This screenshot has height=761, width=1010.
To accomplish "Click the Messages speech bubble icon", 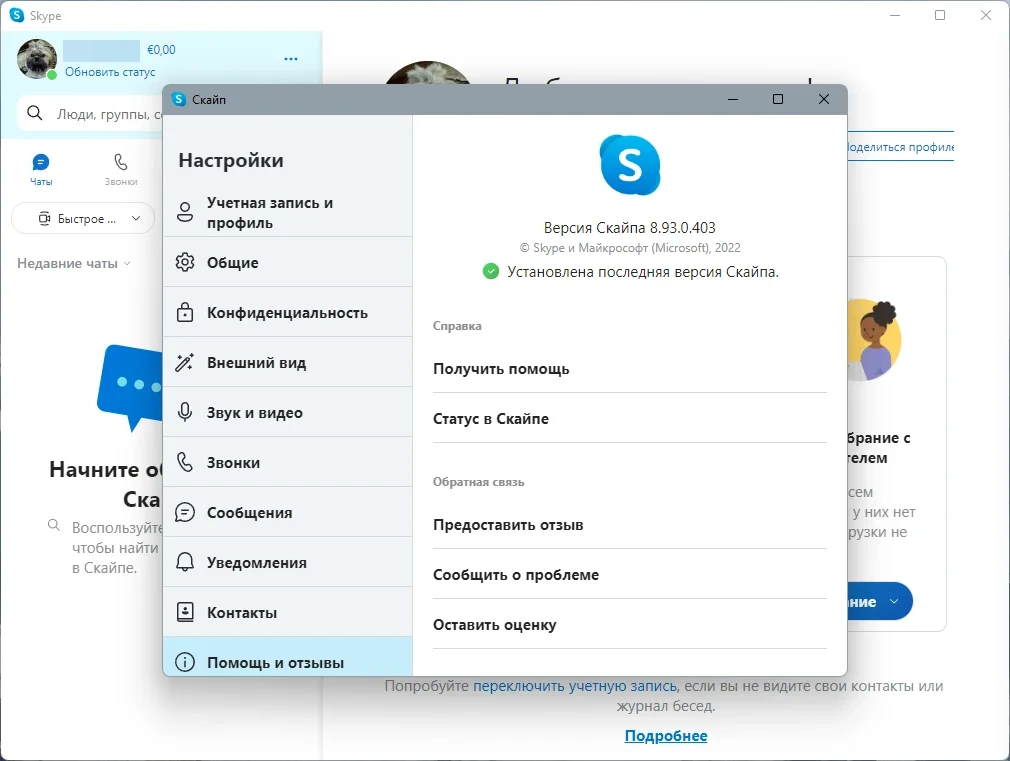I will pos(185,512).
